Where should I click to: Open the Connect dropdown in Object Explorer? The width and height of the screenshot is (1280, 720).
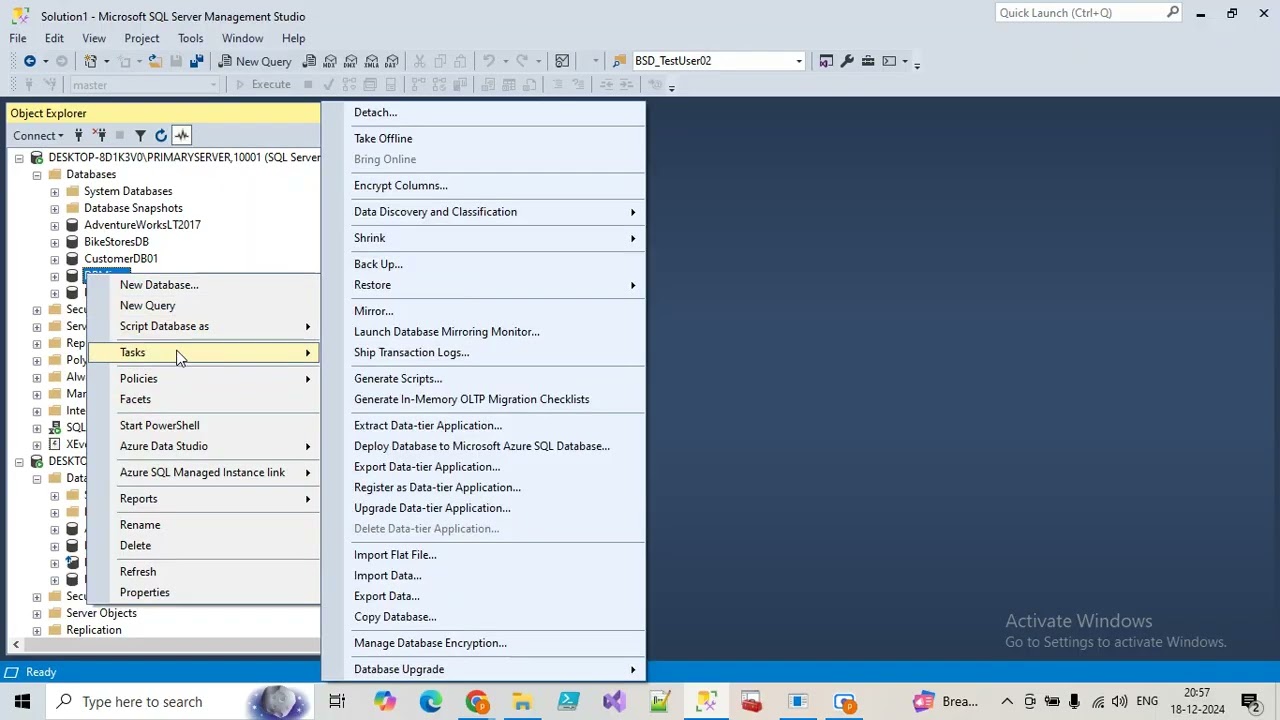tap(38, 135)
